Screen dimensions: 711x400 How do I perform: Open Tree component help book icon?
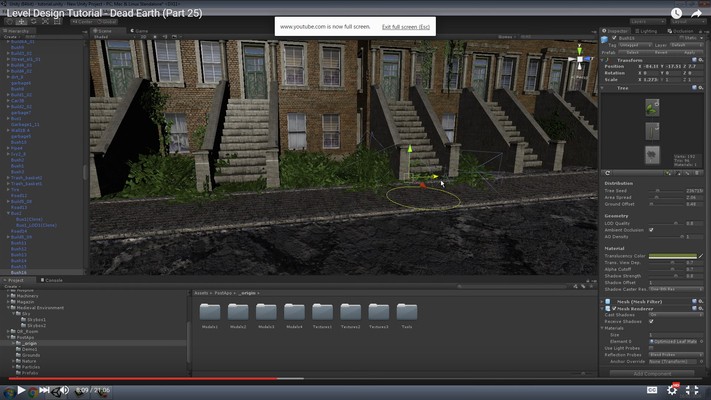click(694, 88)
